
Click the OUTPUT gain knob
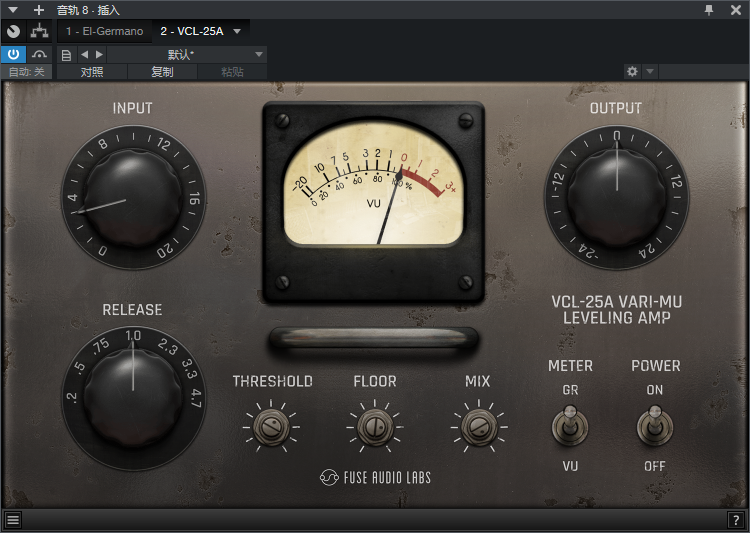tap(617, 198)
